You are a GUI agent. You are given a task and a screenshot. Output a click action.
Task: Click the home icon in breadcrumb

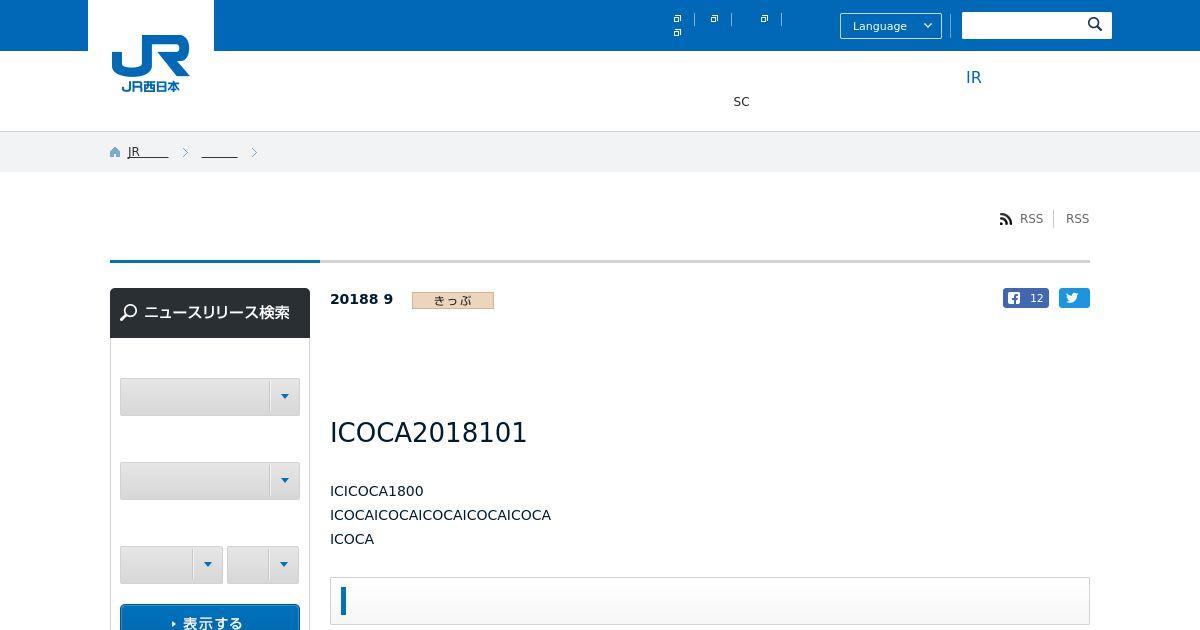pyautogui.click(x=115, y=152)
